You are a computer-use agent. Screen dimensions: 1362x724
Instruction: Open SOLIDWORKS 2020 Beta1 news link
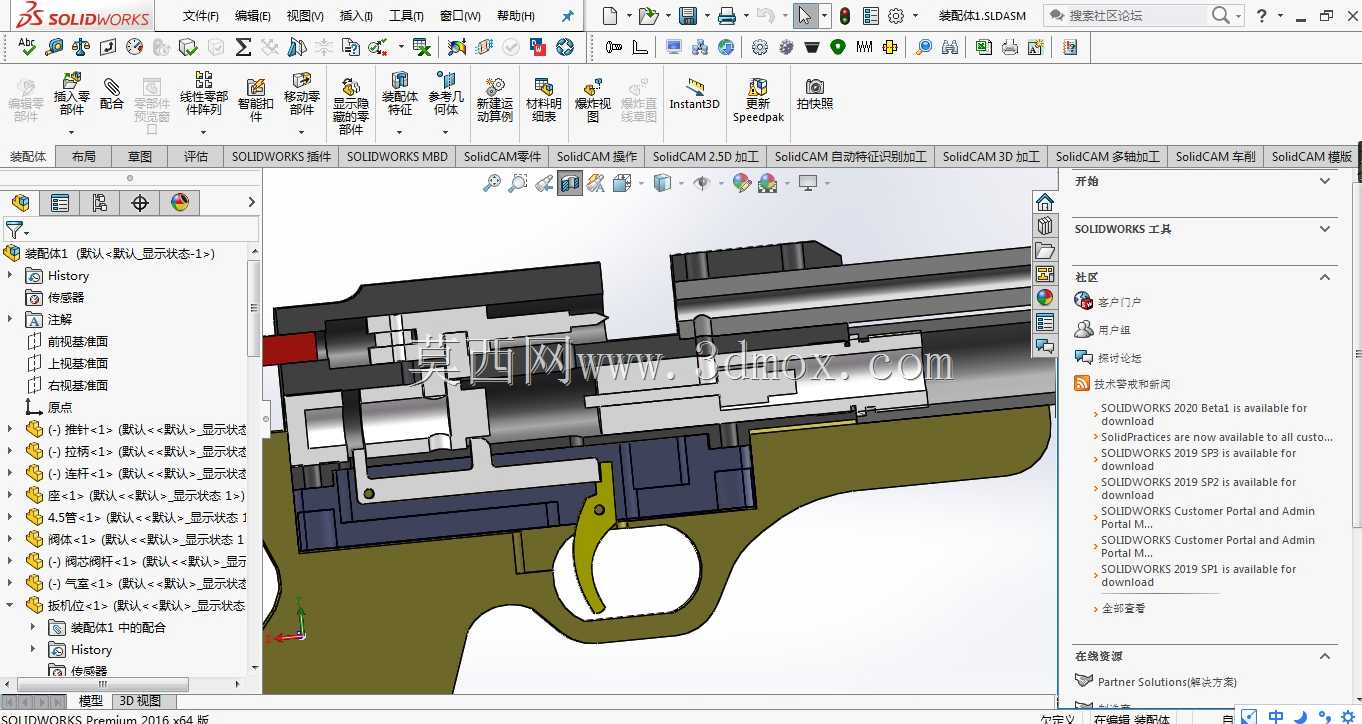[1204, 414]
